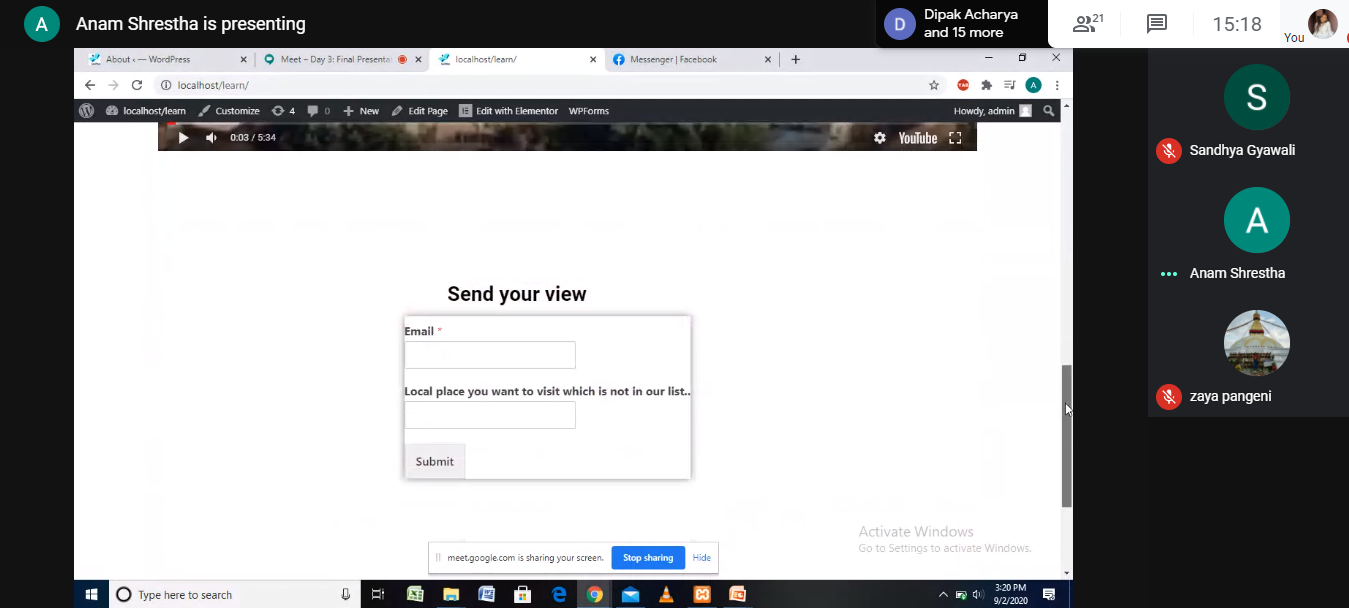Open the Windows Start menu
Screen dimensions: 1349x608
point(91,594)
